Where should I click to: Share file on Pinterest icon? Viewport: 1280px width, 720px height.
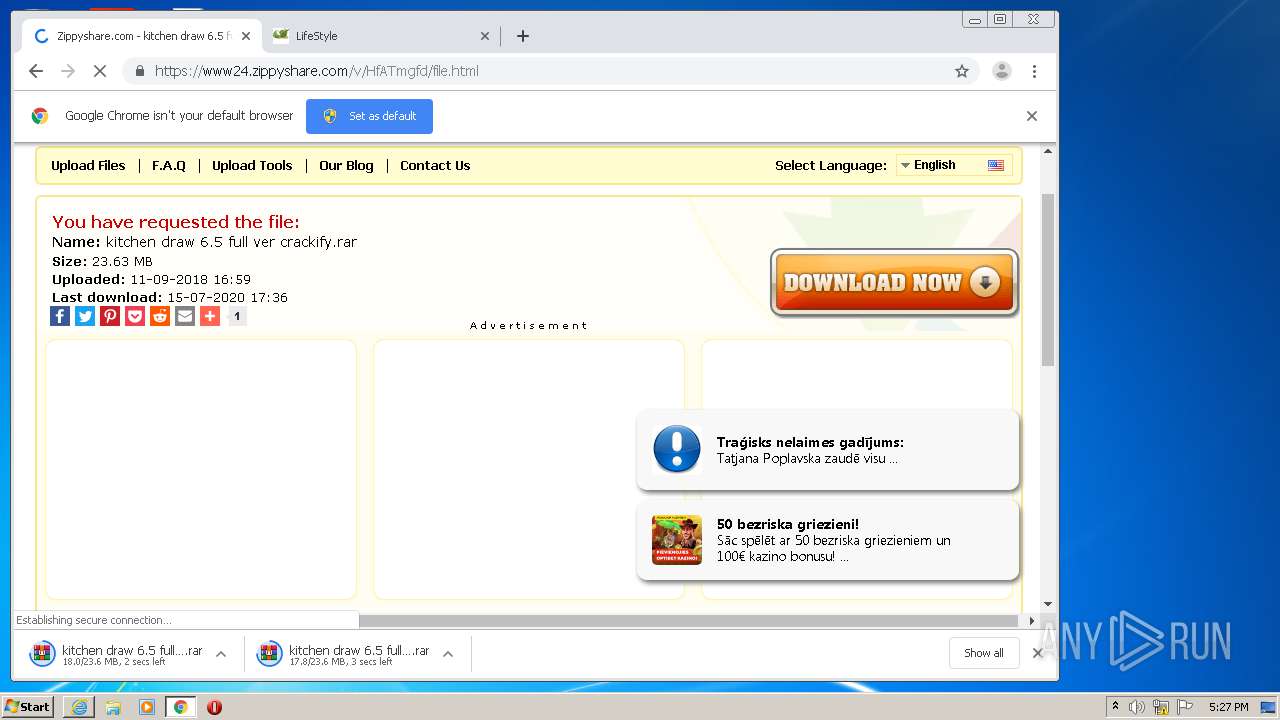[110, 316]
